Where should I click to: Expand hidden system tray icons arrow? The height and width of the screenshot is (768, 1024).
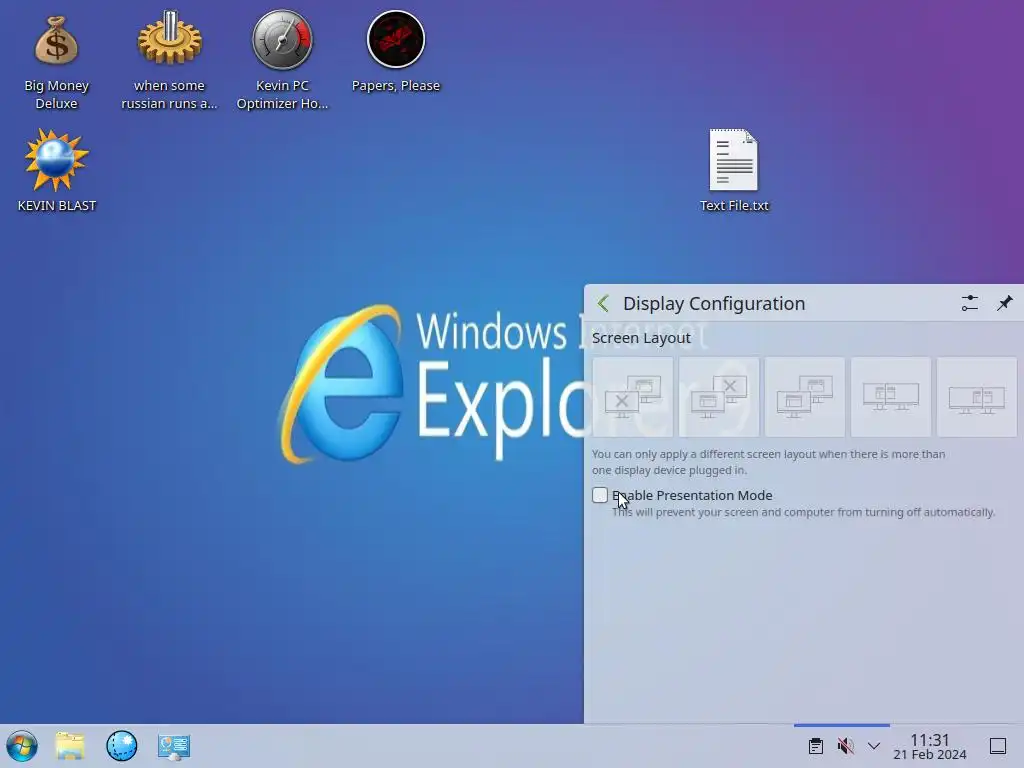tap(874, 746)
